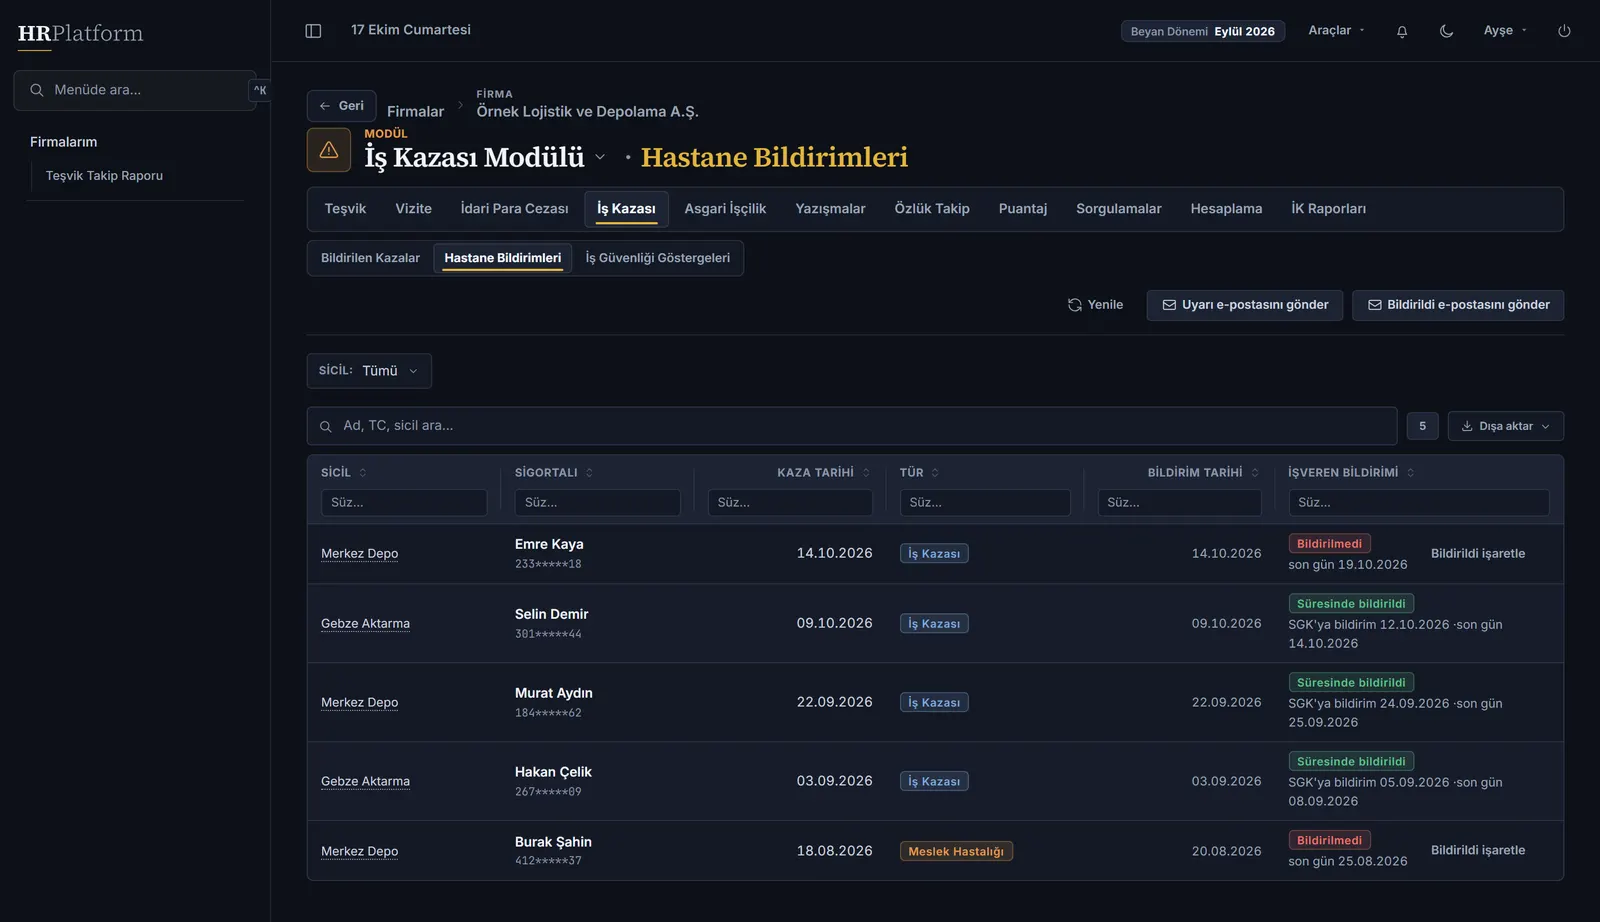Select İş Güvenliği Göstergeleri sub-tab
1600x922 pixels.
[x=657, y=258]
